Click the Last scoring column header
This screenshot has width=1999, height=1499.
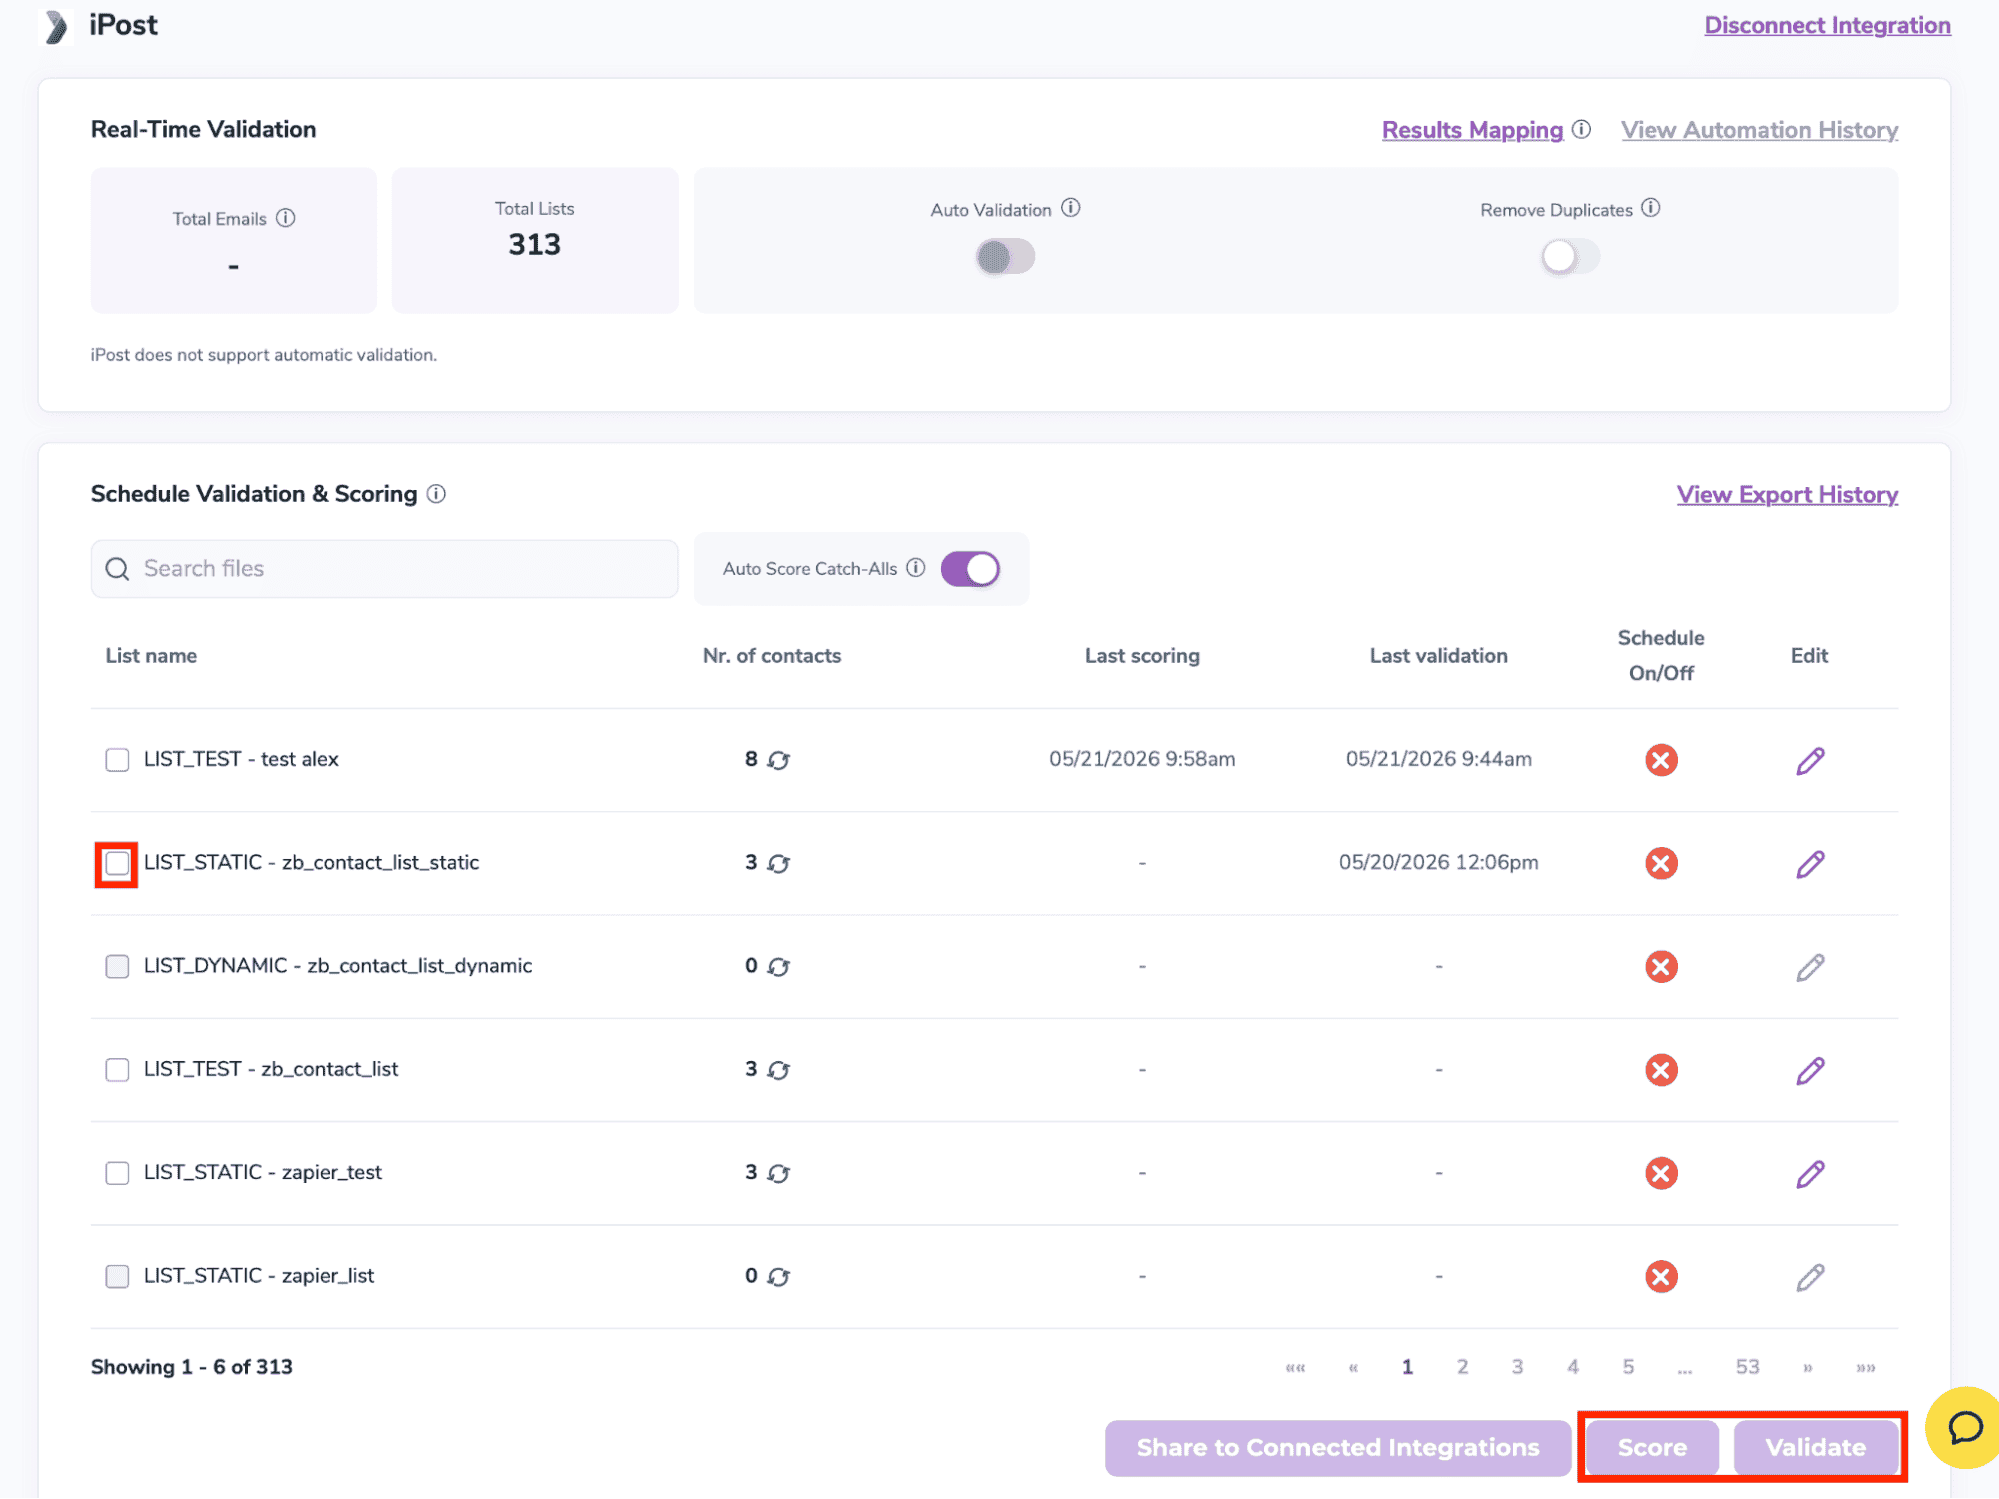coord(1142,656)
